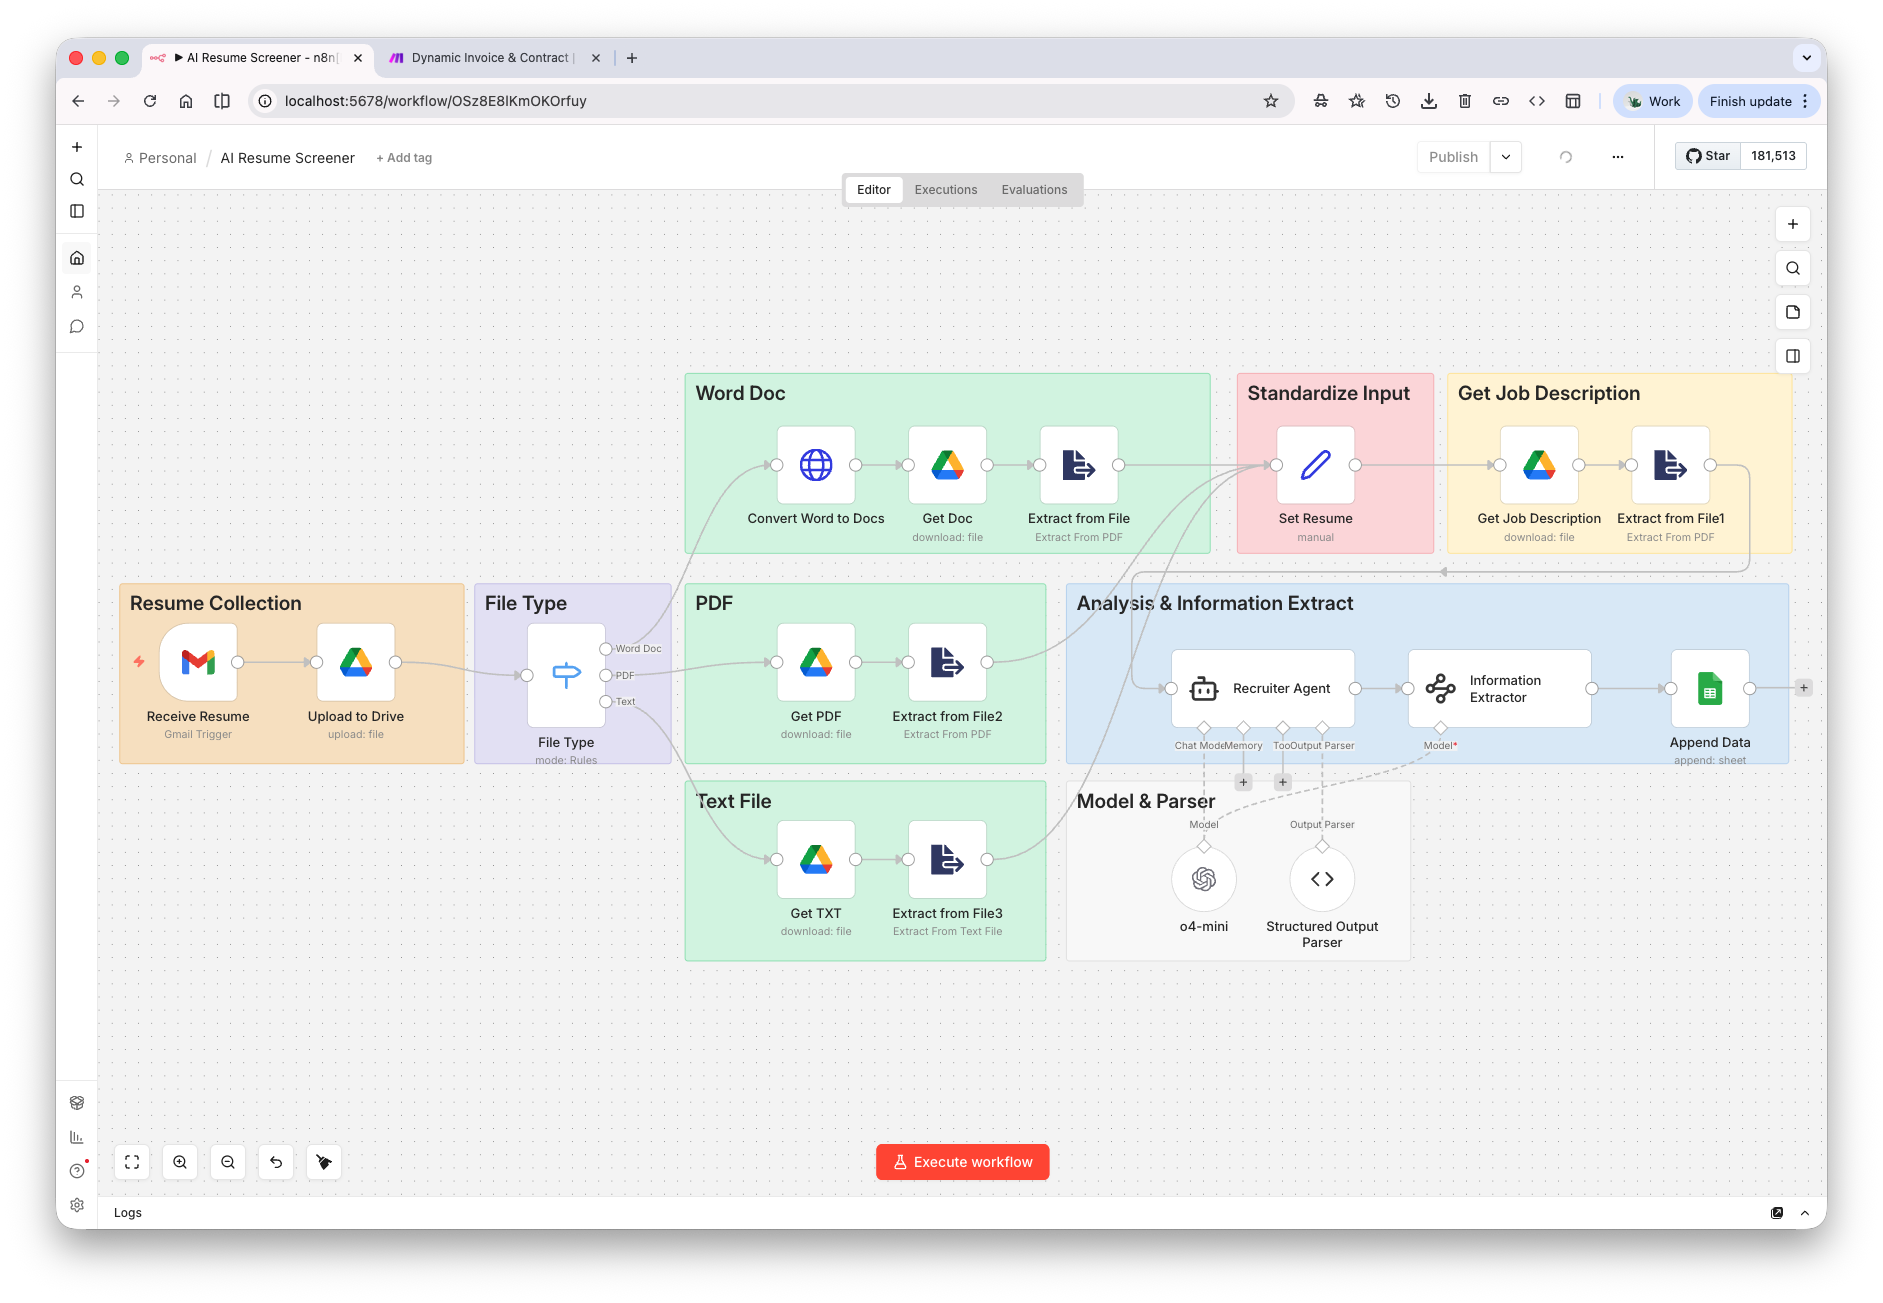1883x1303 pixels.
Task: Open the Insights bar-chart icon in sidebar
Action: click(77, 1137)
